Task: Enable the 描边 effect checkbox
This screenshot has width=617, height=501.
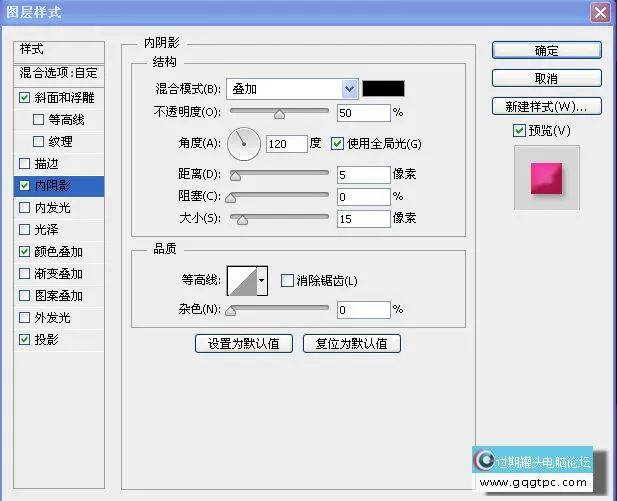Action: [x=25, y=163]
